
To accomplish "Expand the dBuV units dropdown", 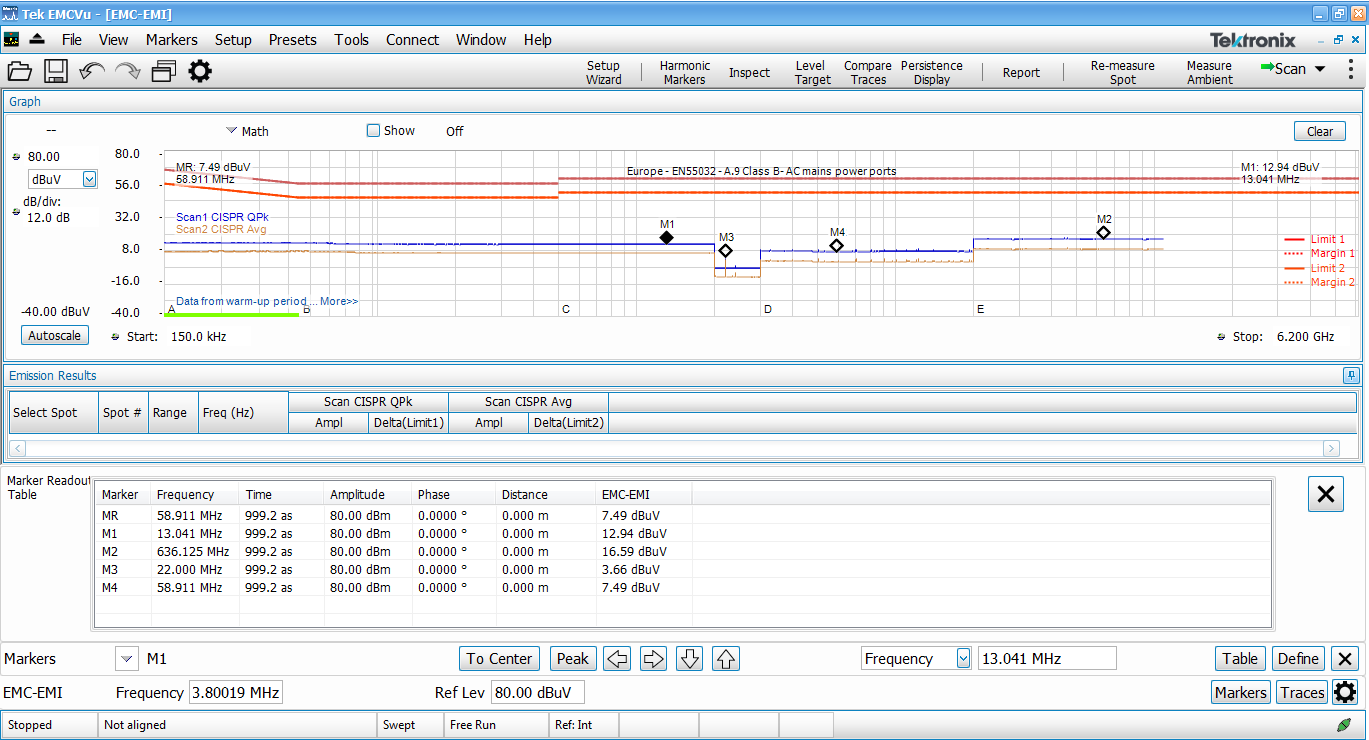I will pyautogui.click(x=89, y=179).
